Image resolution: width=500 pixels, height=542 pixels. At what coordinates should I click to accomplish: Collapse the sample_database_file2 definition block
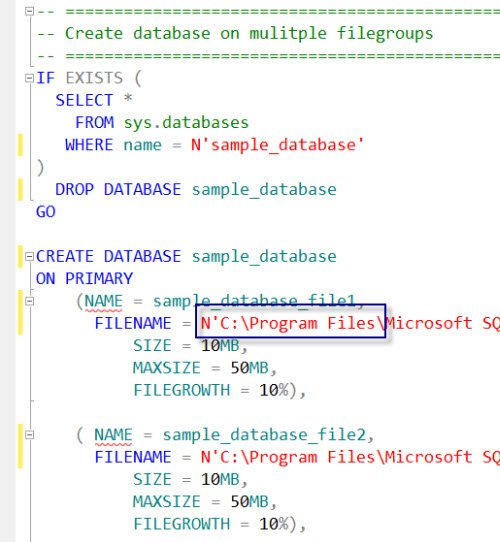click(x=29, y=434)
